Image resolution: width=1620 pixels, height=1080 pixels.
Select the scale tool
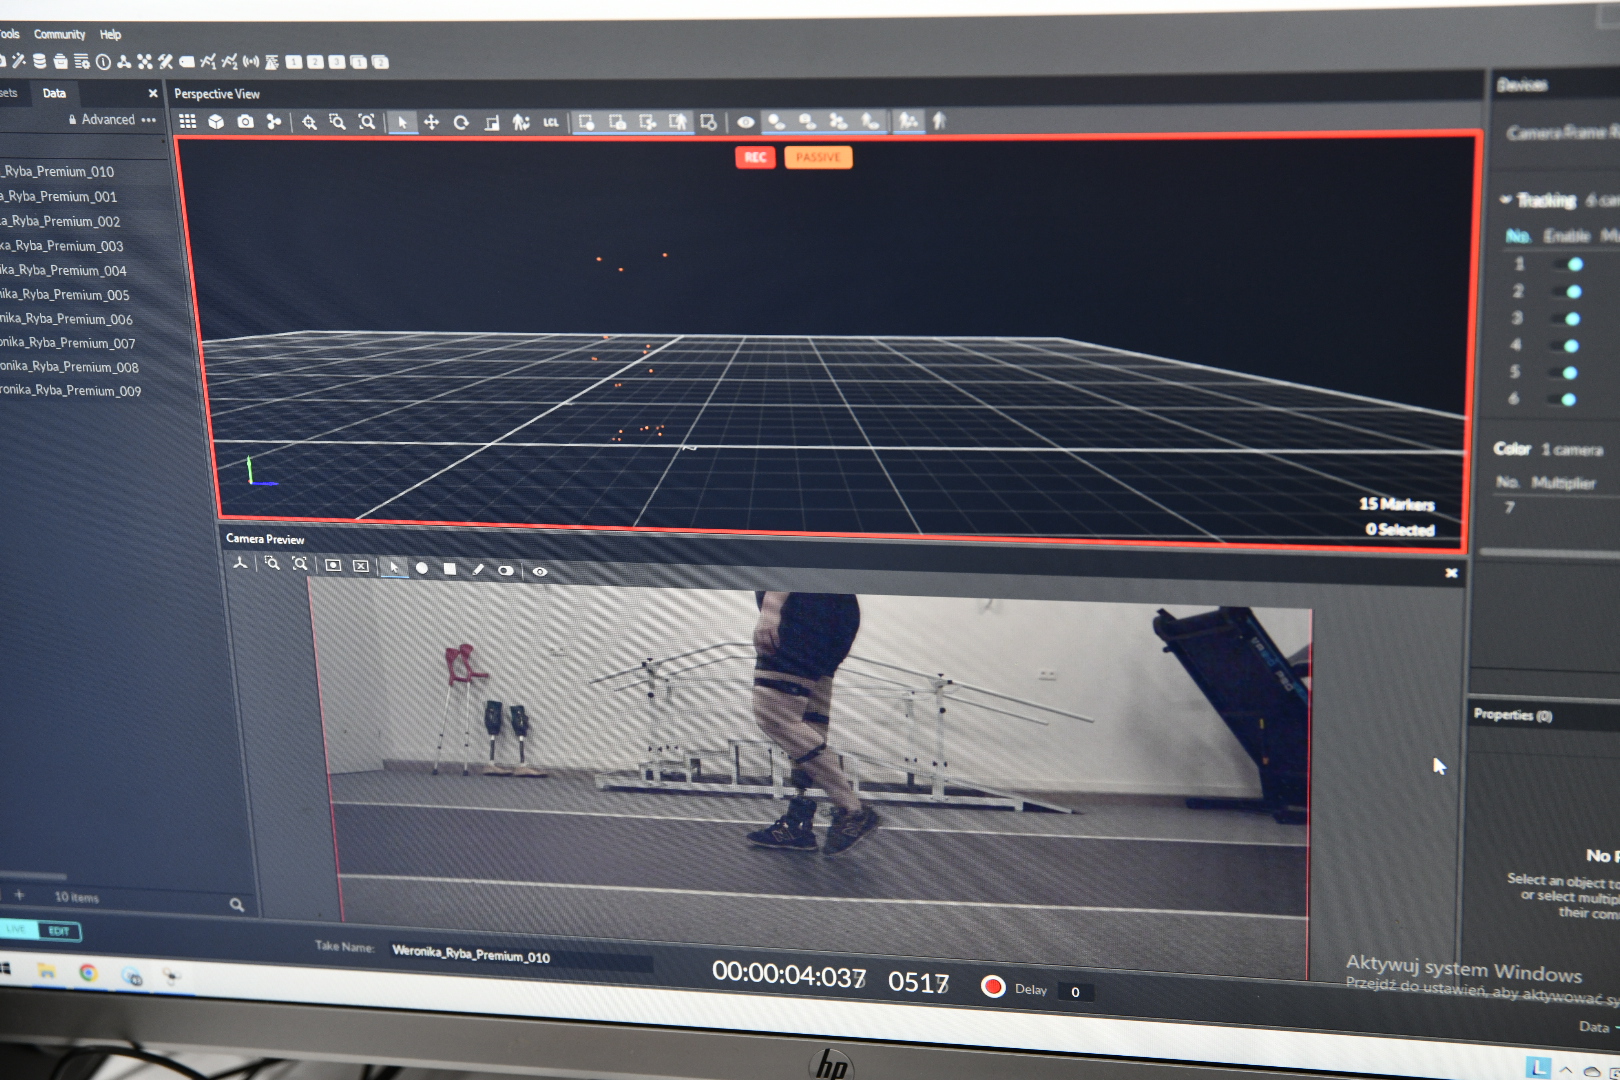pos(491,122)
